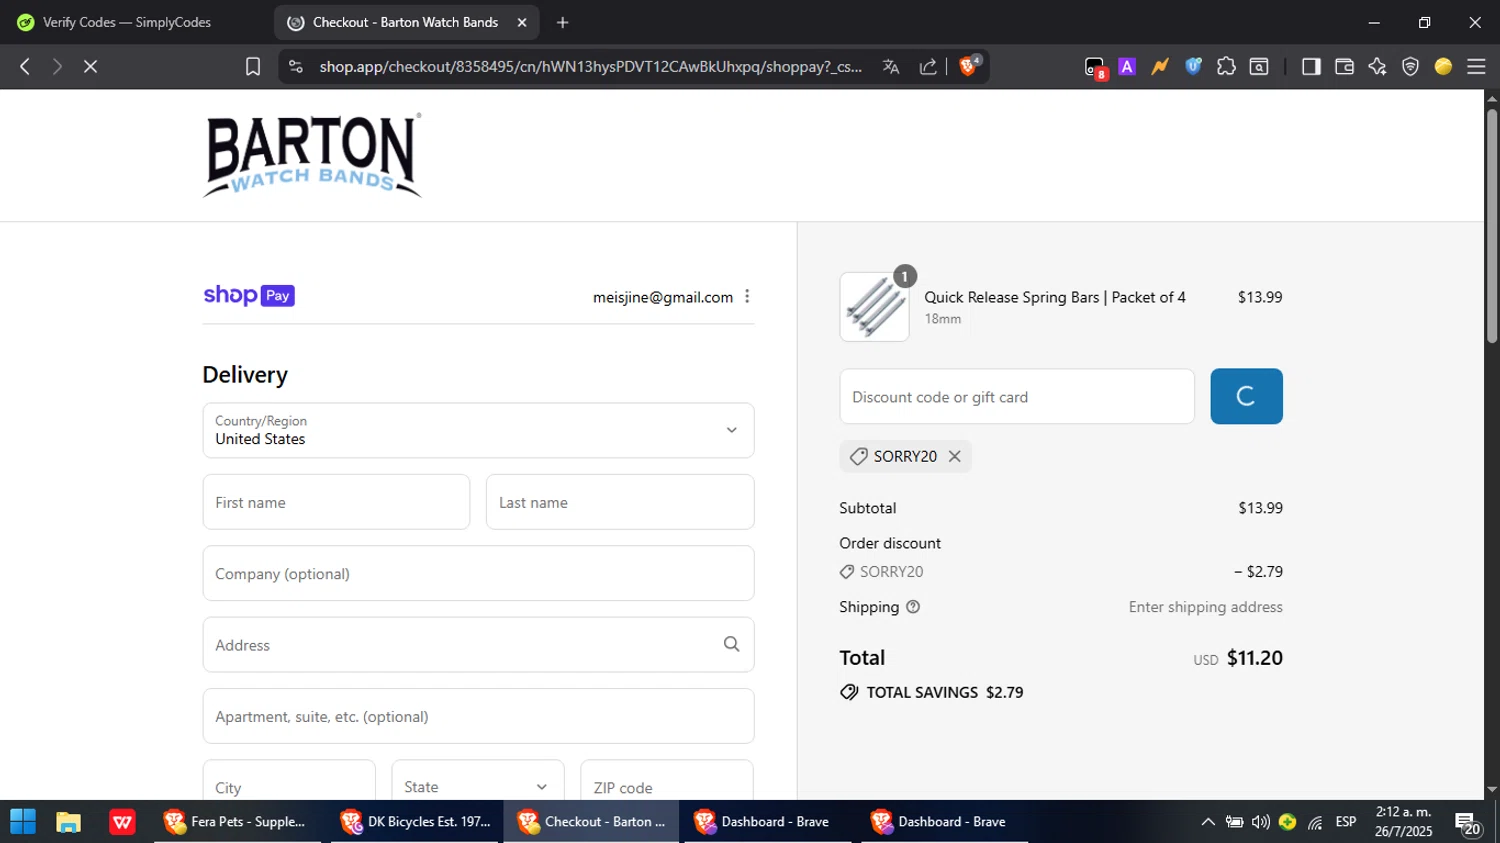
Task: Close the Checkout browser tab
Action: [522, 22]
